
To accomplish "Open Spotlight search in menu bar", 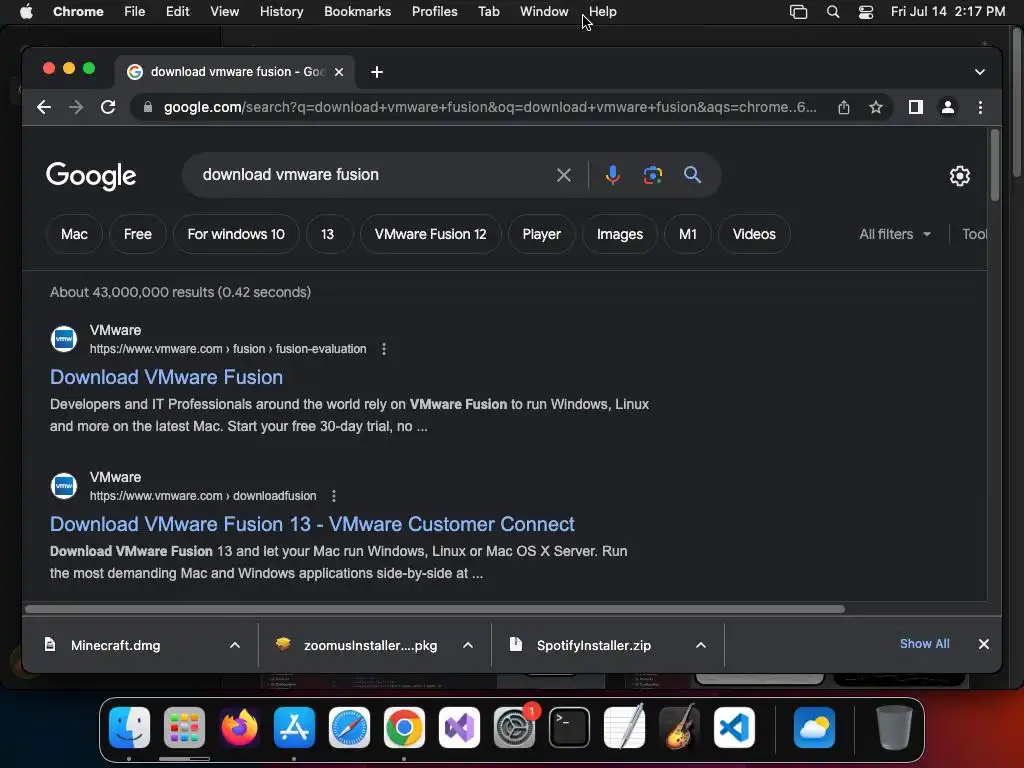I will pos(833,12).
